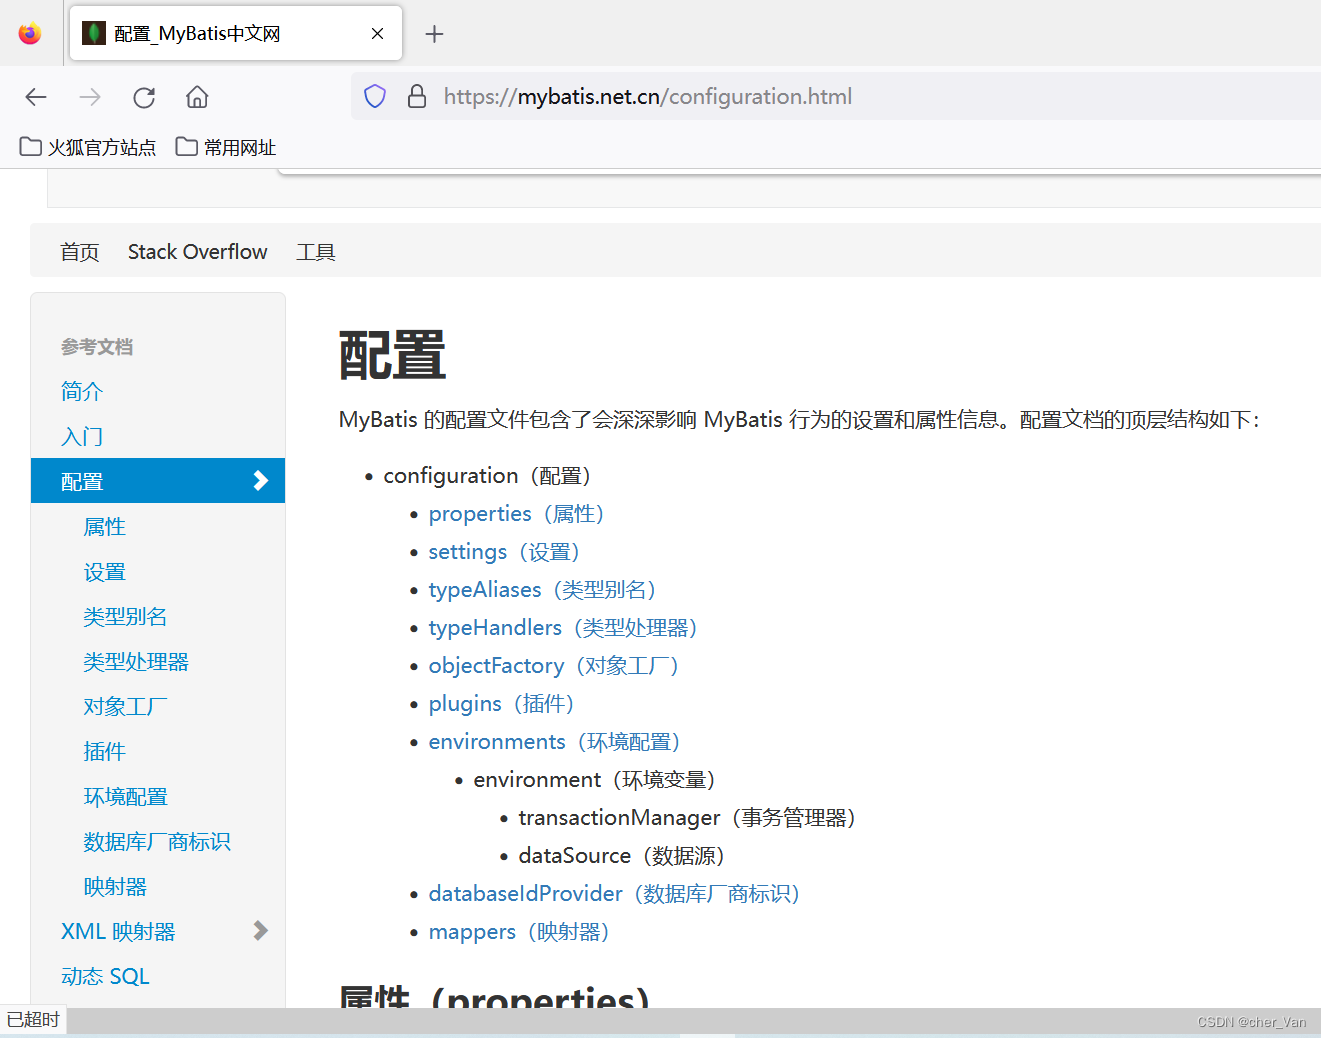Select the 配置_MyBatis中文网 browser tab
The image size is (1321, 1038).
coord(236,33)
